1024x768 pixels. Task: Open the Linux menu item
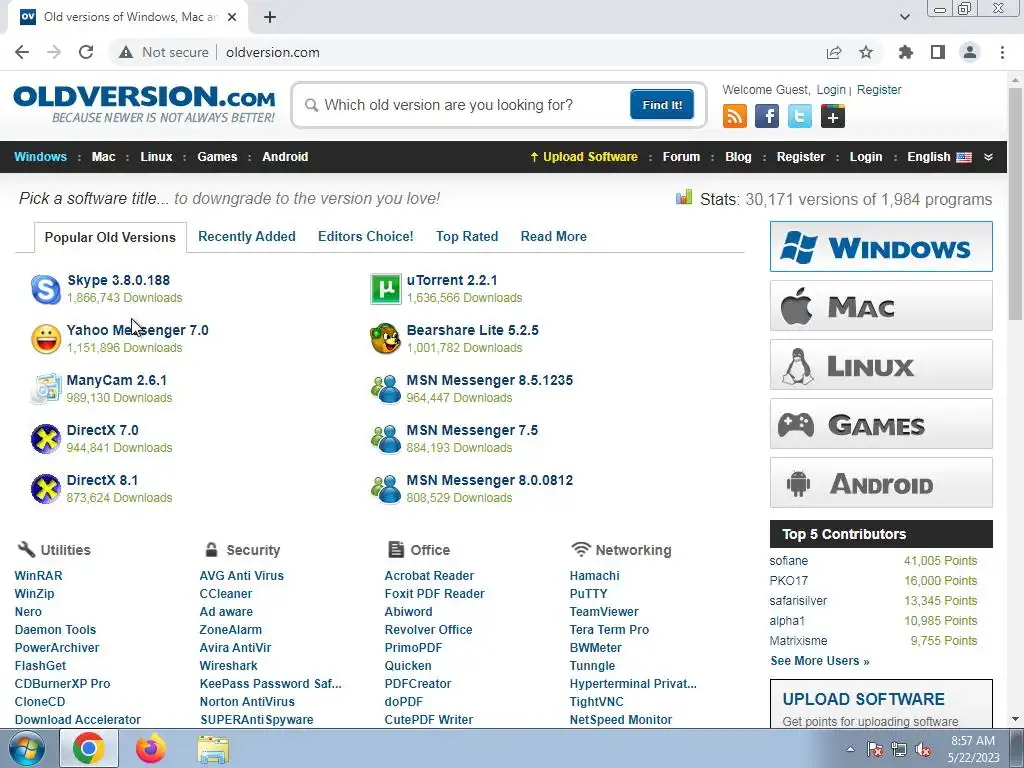156,157
